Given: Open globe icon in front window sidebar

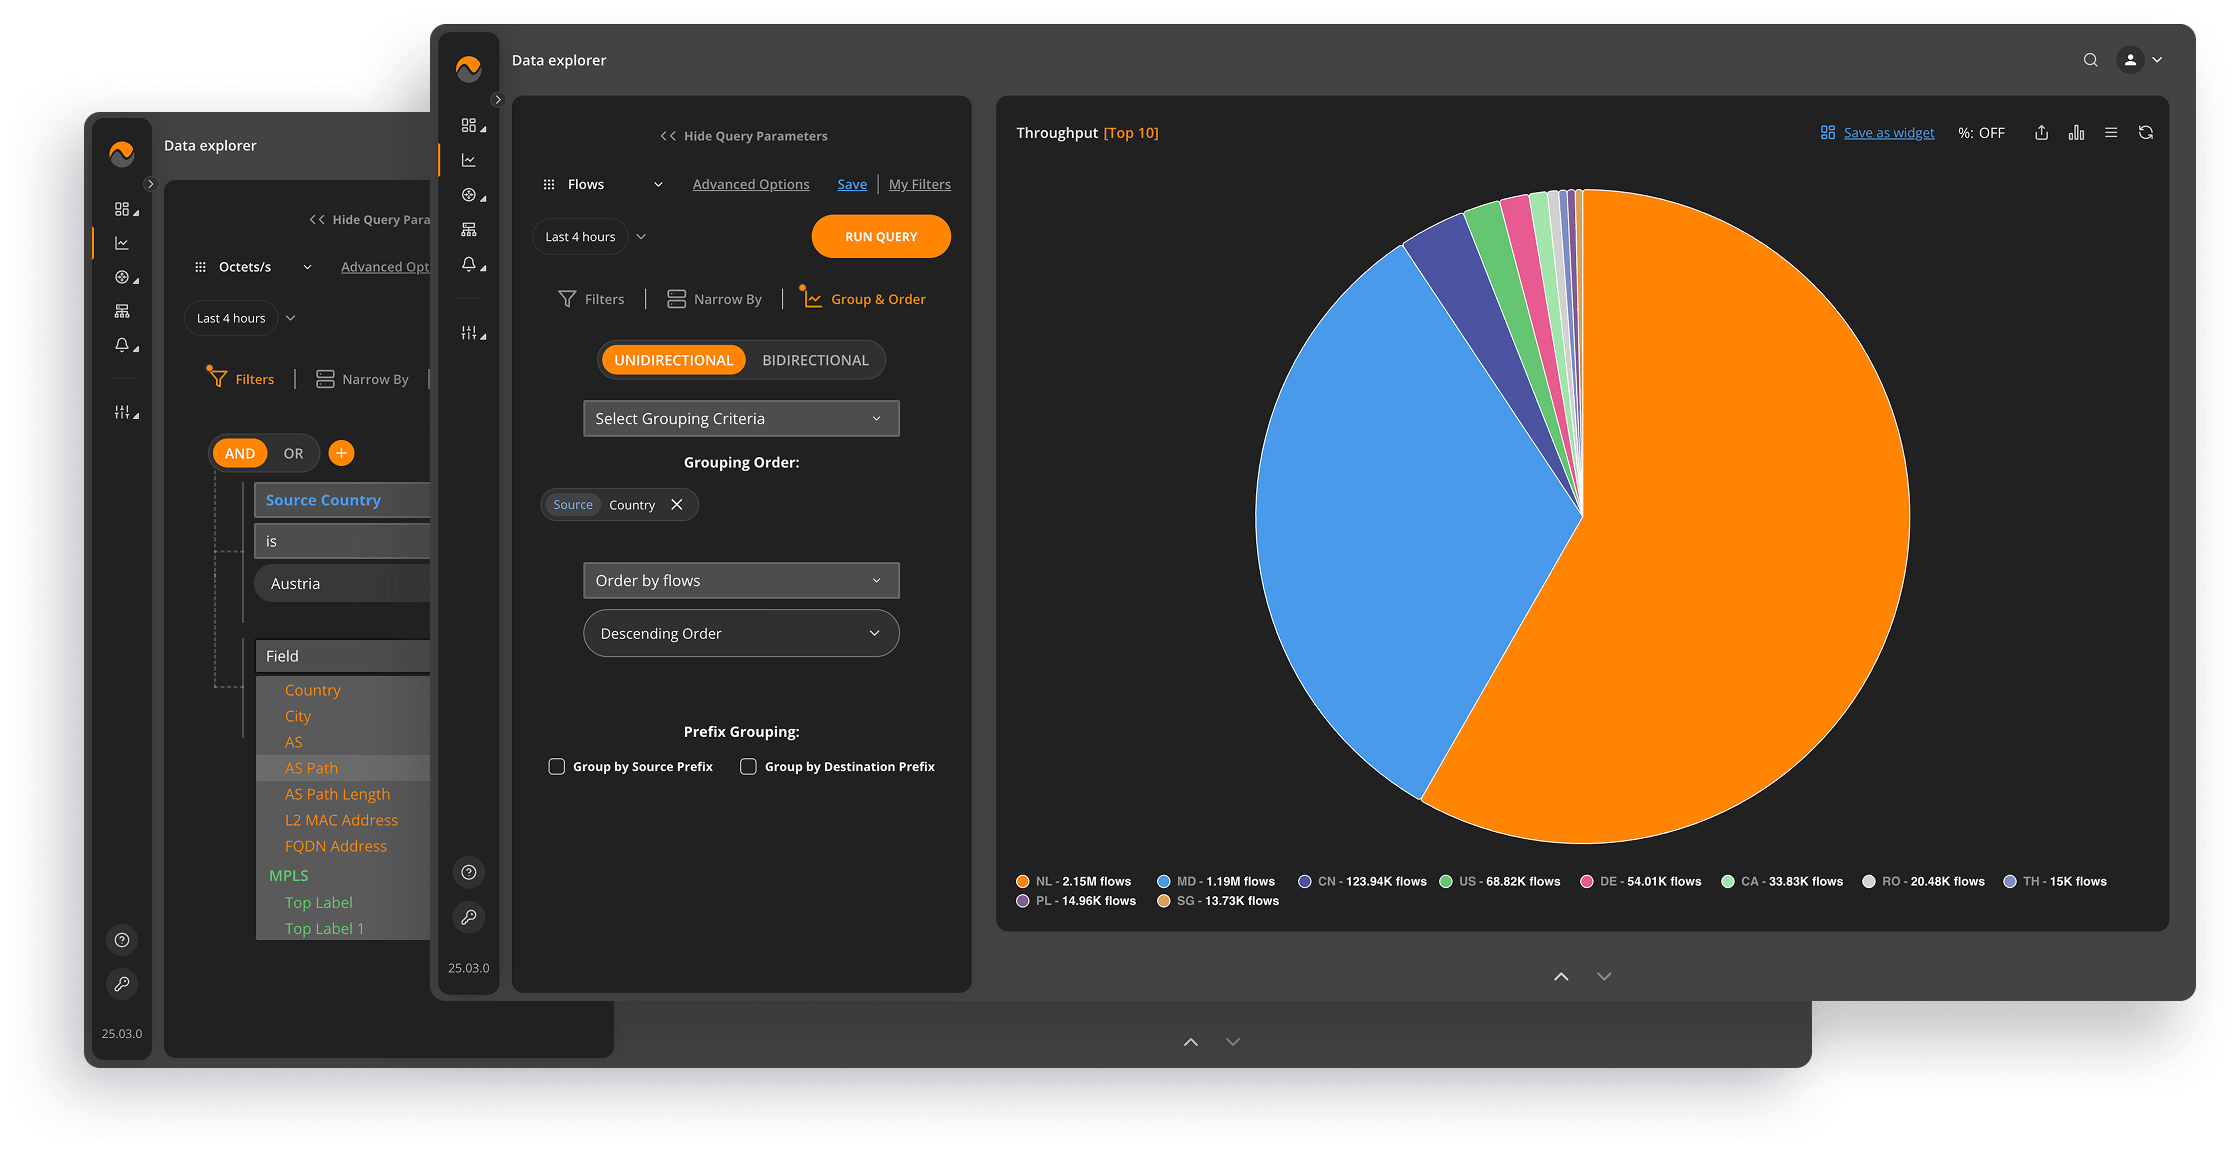Looking at the screenshot, I should (469, 195).
